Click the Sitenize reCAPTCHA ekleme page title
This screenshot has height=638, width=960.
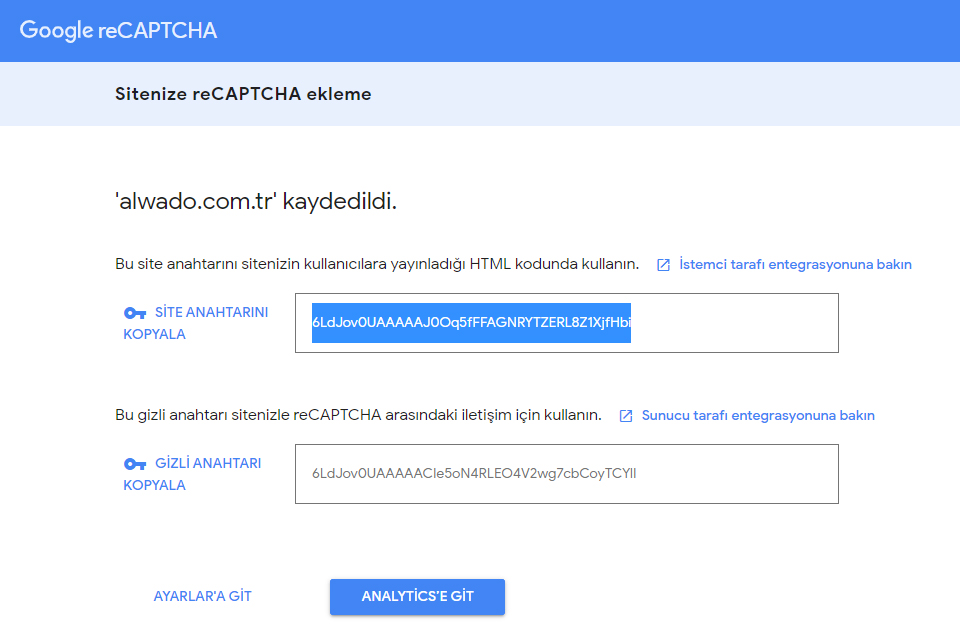243,94
